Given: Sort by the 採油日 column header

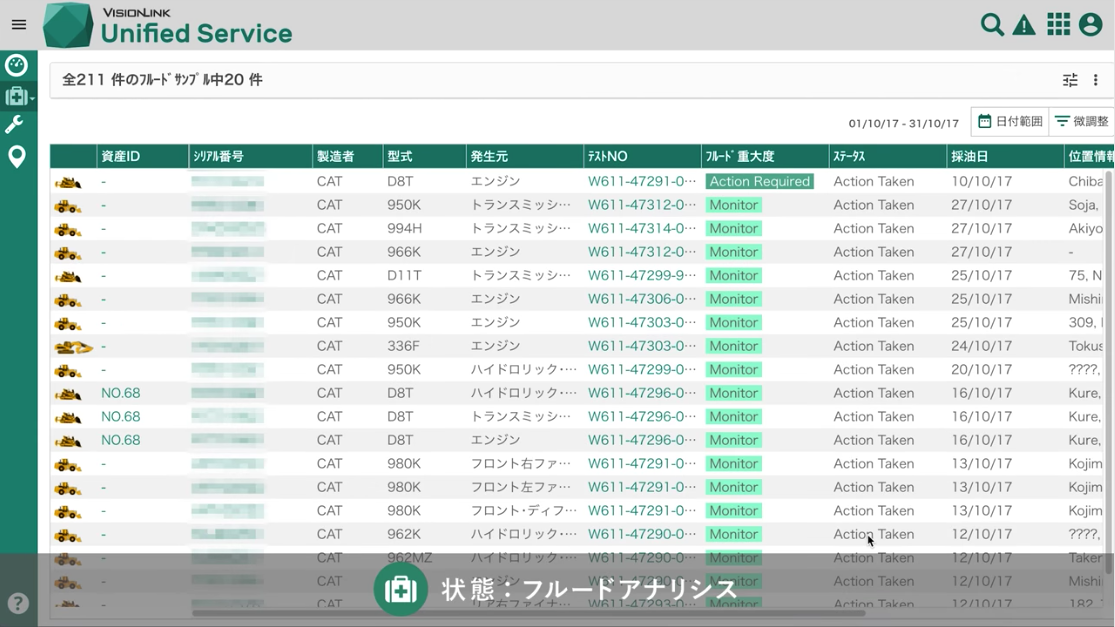Looking at the screenshot, I should coord(969,157).
